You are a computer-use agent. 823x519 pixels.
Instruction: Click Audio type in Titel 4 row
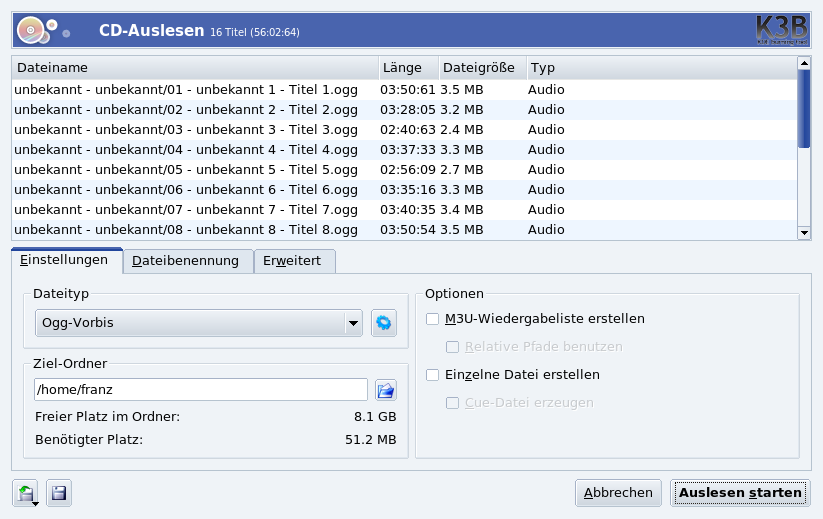(x=546, y=150)
